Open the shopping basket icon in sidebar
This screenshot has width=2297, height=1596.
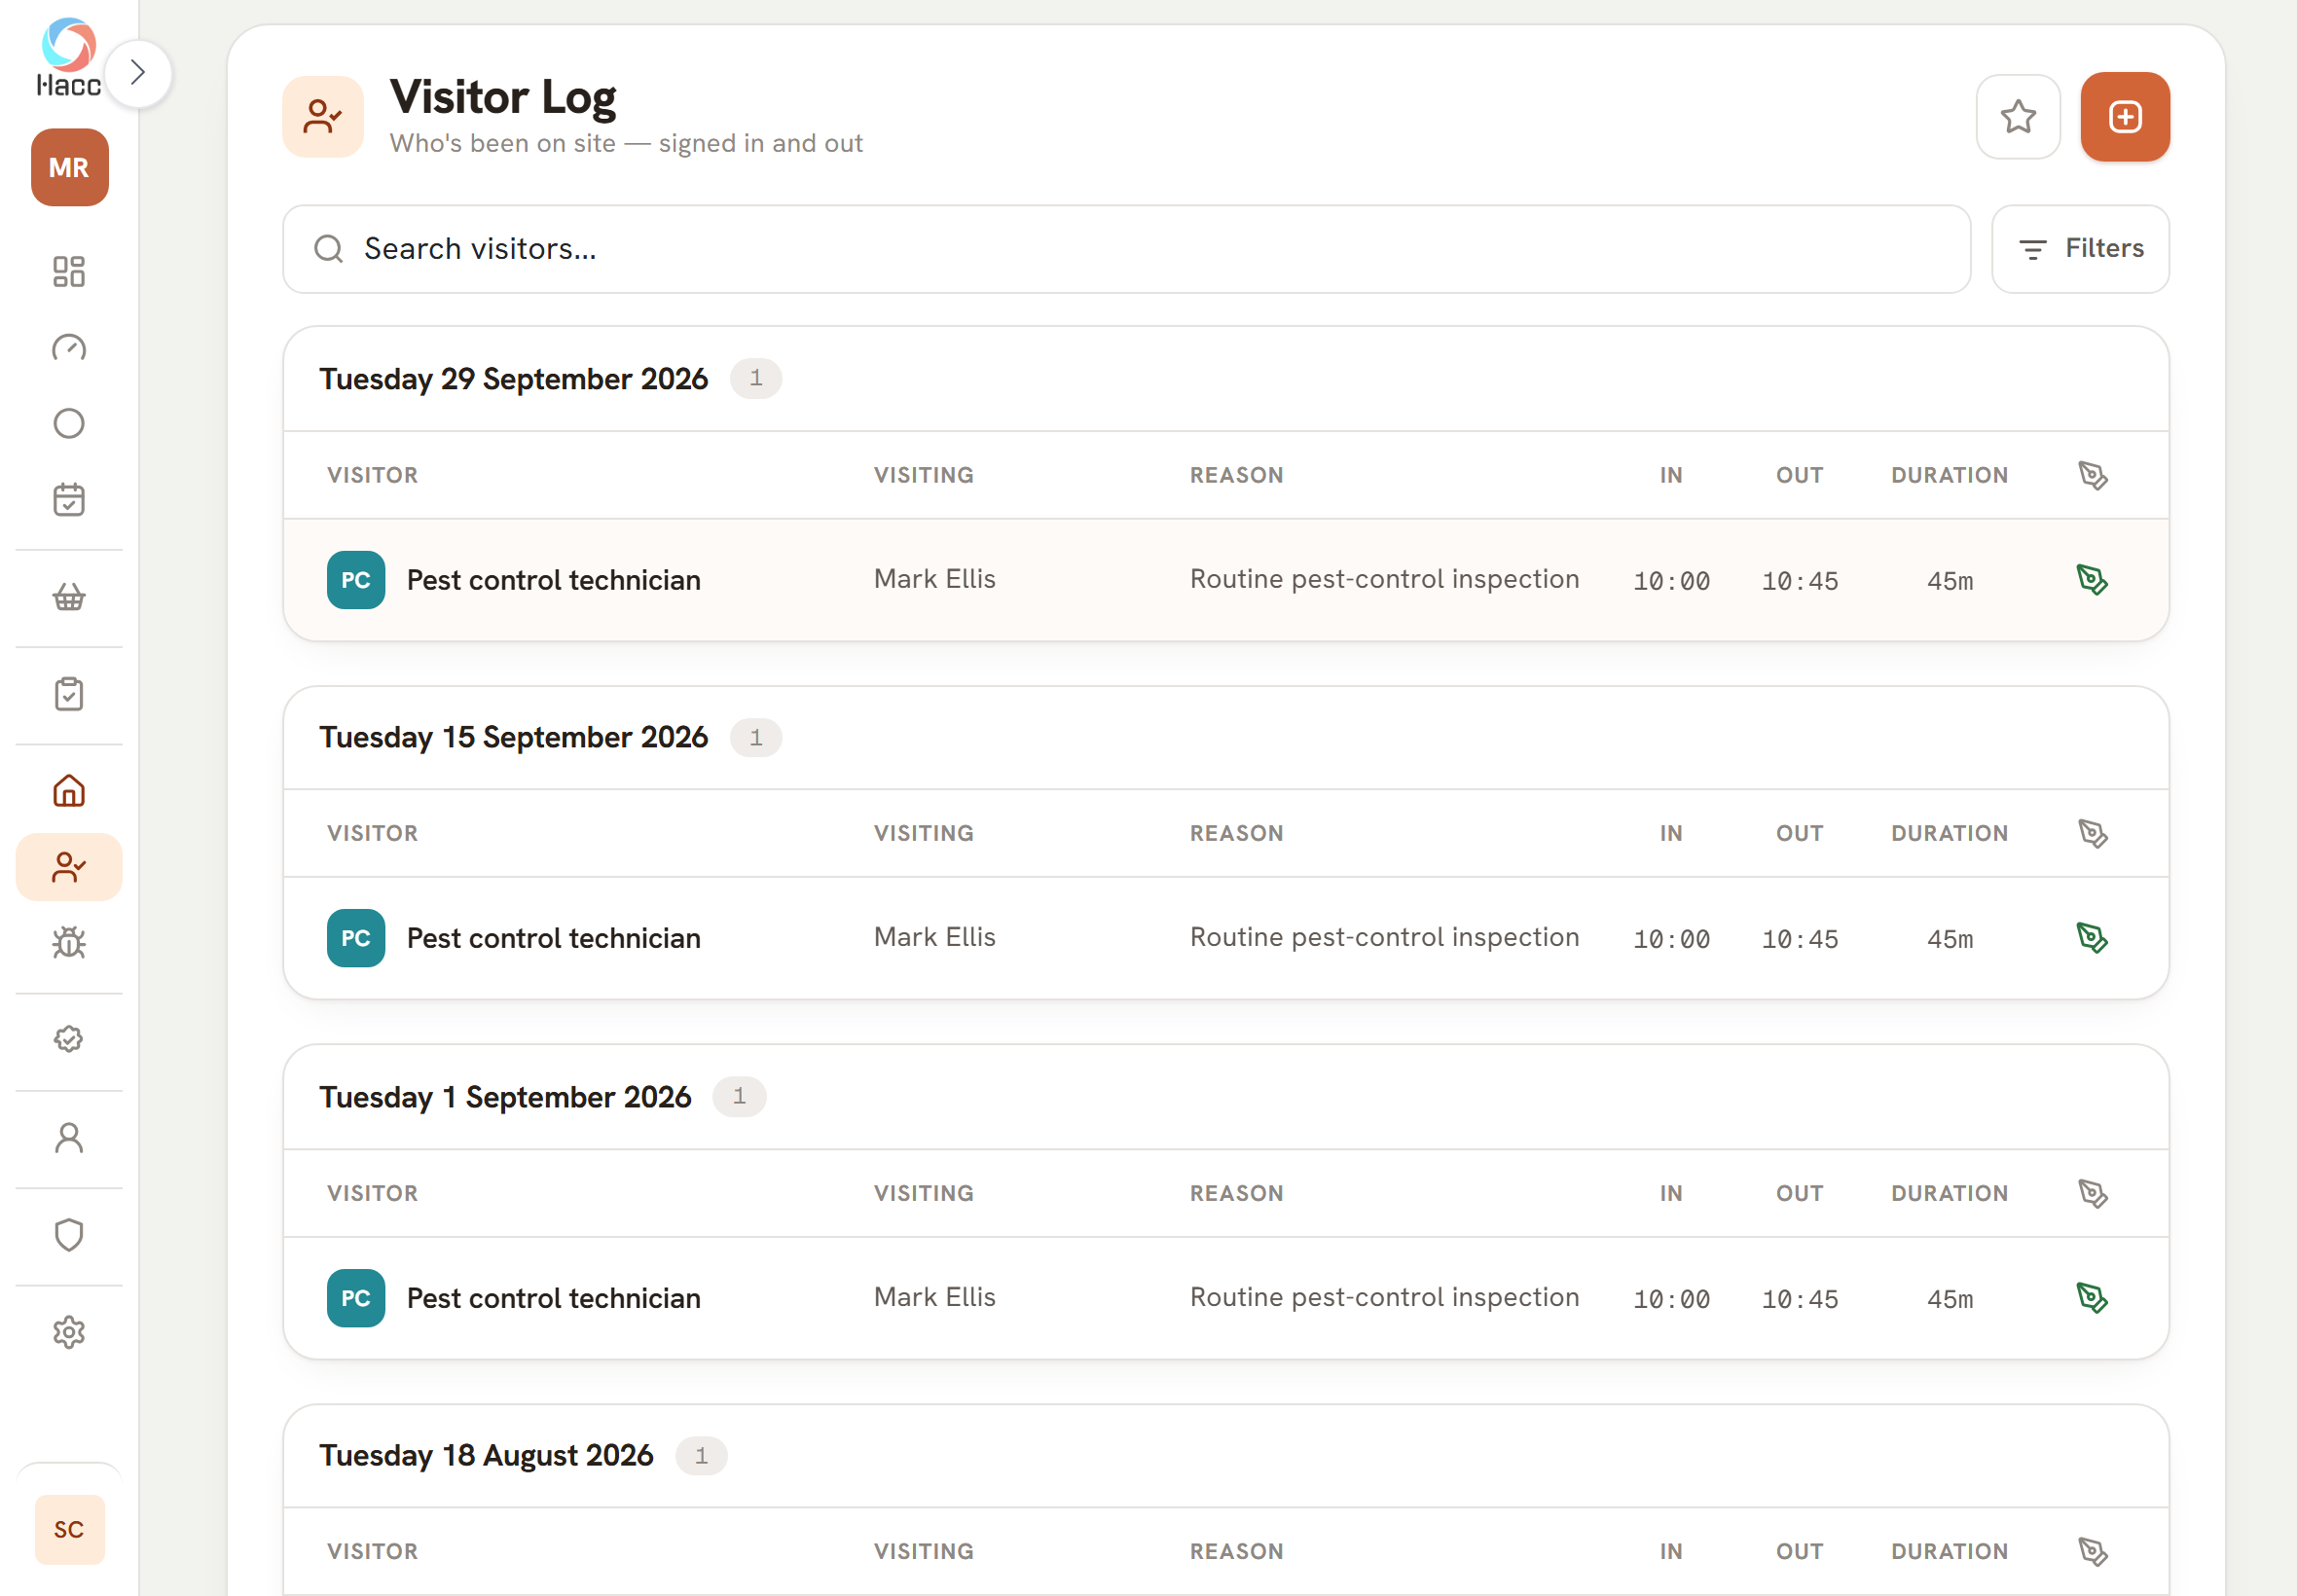69,597
